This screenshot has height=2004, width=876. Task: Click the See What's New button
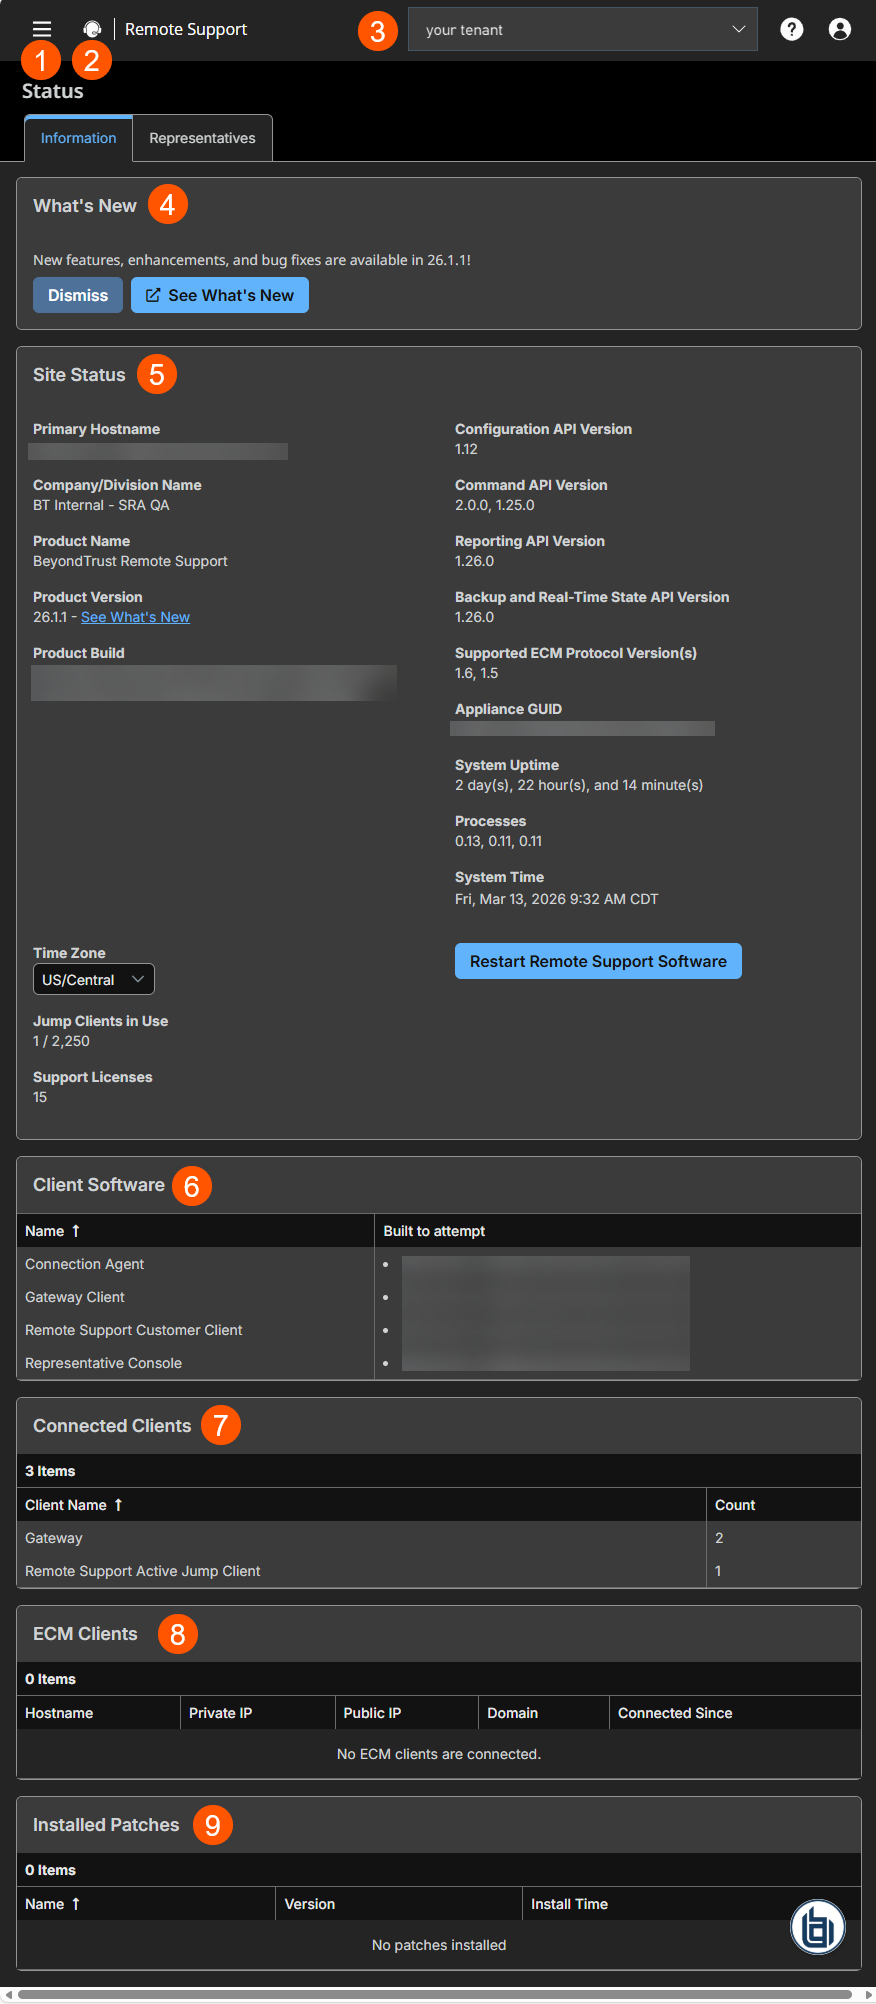click(x=220, y=295)
